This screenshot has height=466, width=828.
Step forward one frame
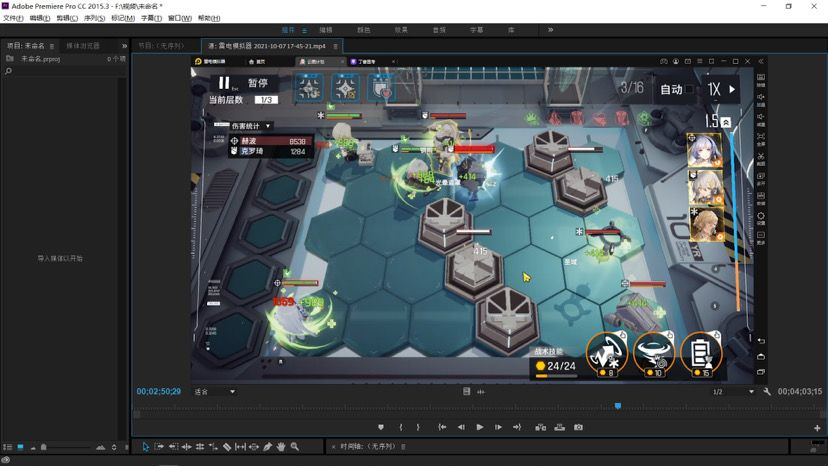click(x=498, y=427)
